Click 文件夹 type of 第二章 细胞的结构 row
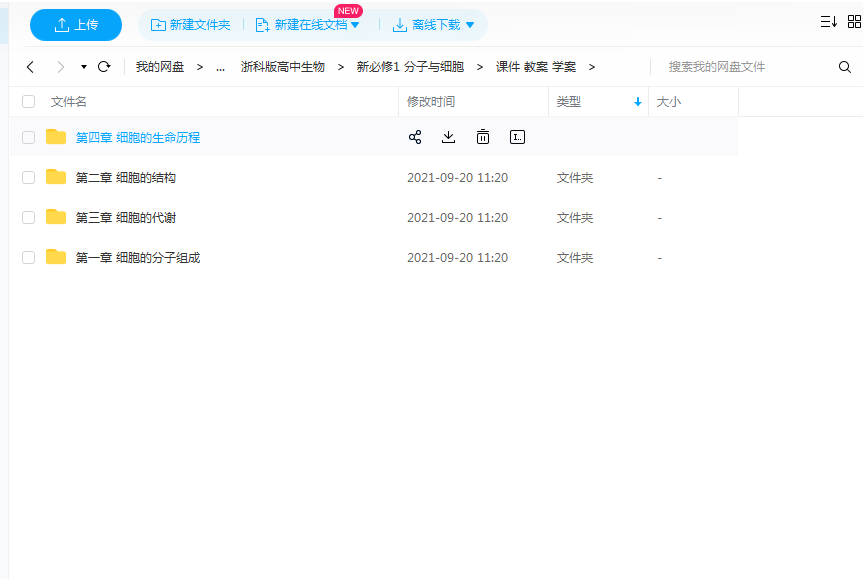The image size is (863, 579). [575, 178]
